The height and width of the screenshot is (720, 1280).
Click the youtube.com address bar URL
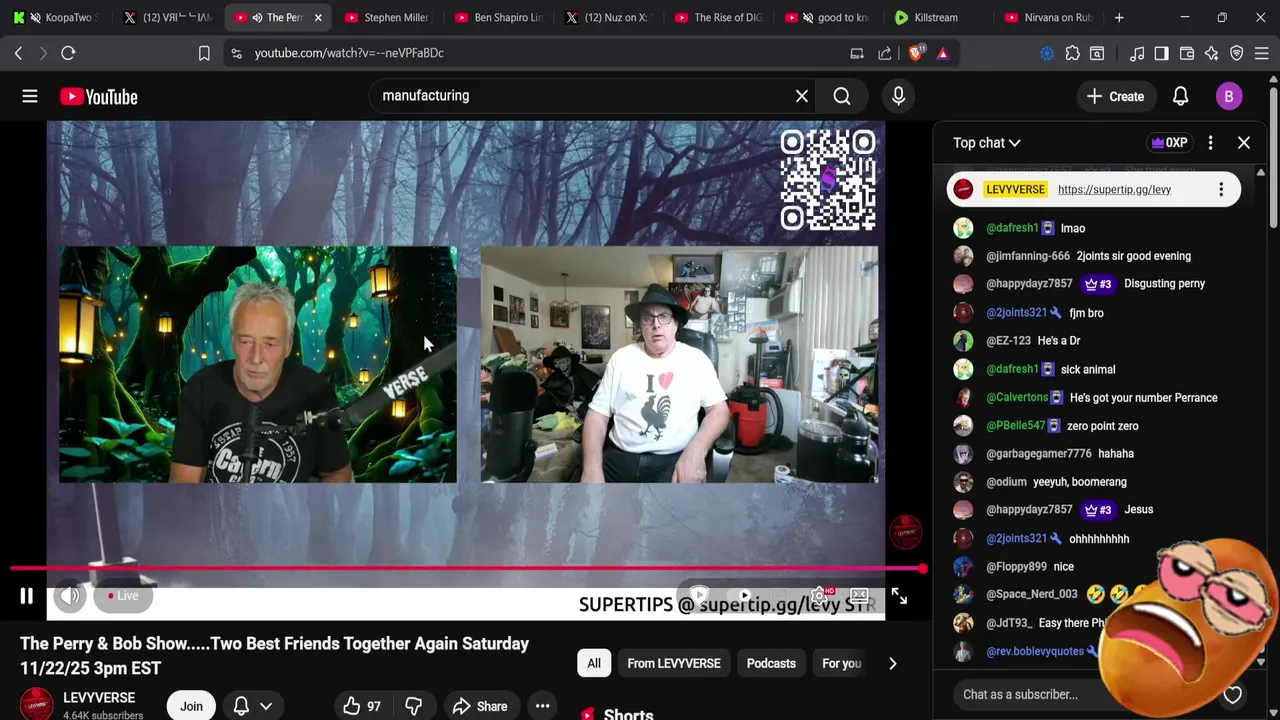tap(349, 53)
